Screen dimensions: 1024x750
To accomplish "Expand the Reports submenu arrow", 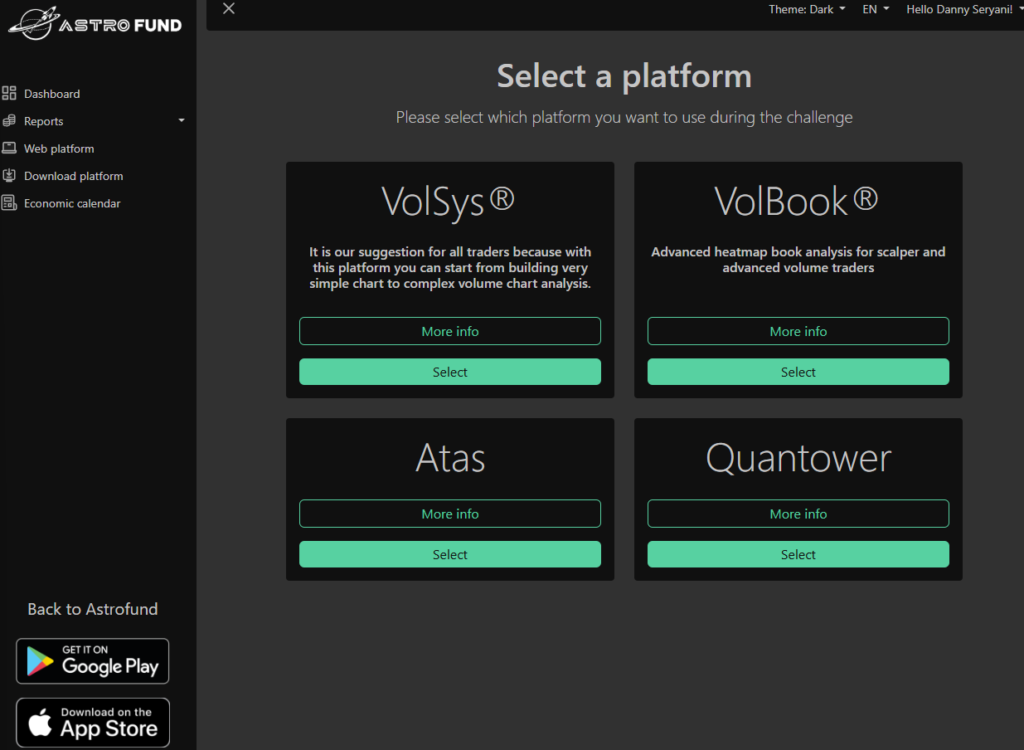I will 181,121.
